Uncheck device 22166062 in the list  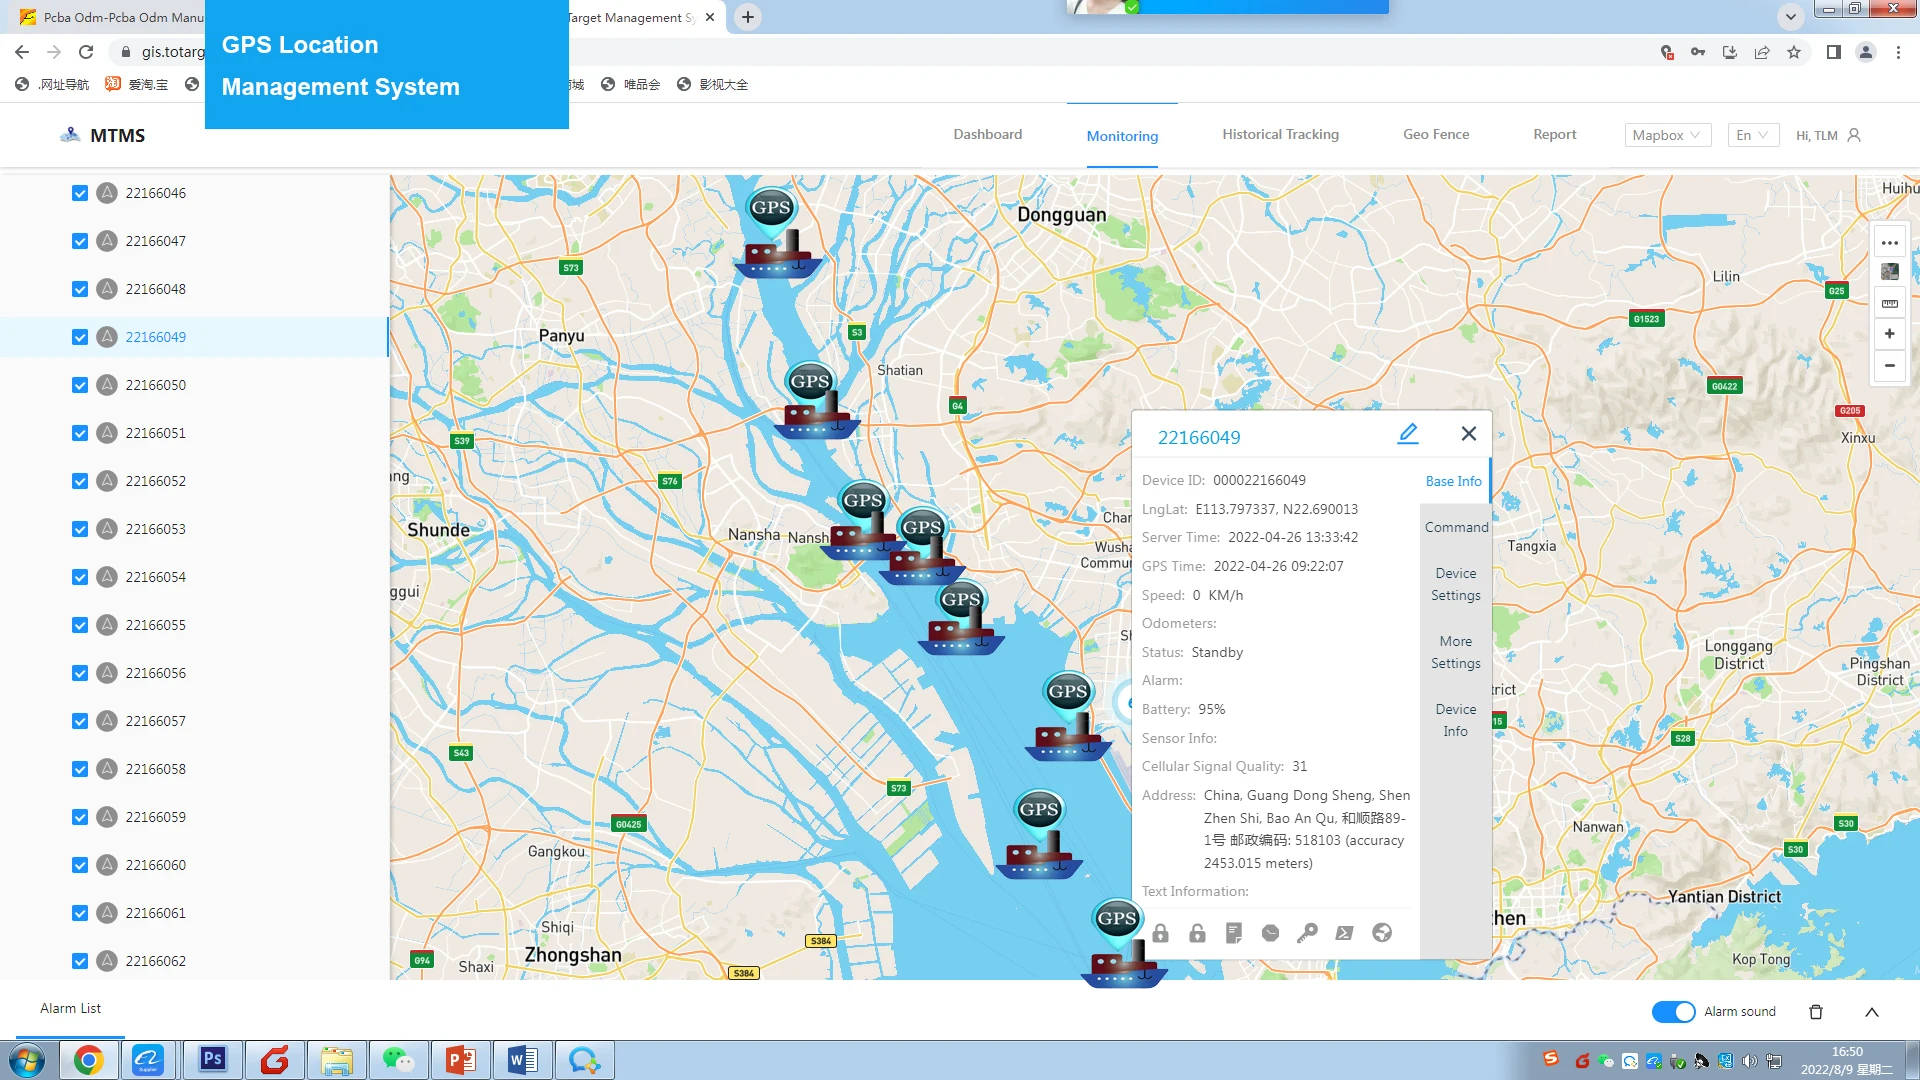[x=80, y=961]
